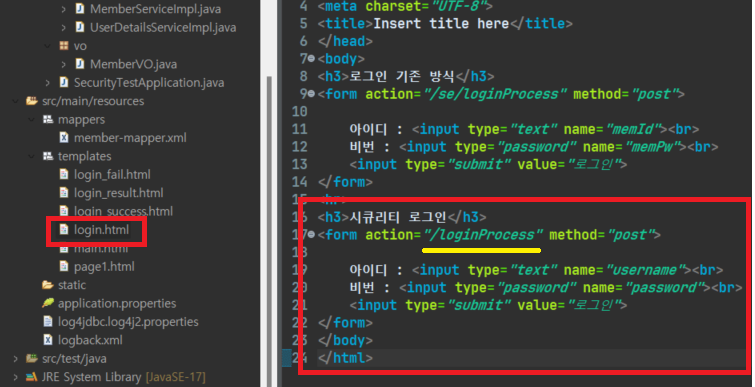Image resolution: width=755 pixels, height=387 pixels.
Task: Expand SecurityTestApplication.java node arrow
Action: pyautogui.click(x=48, y=82)
